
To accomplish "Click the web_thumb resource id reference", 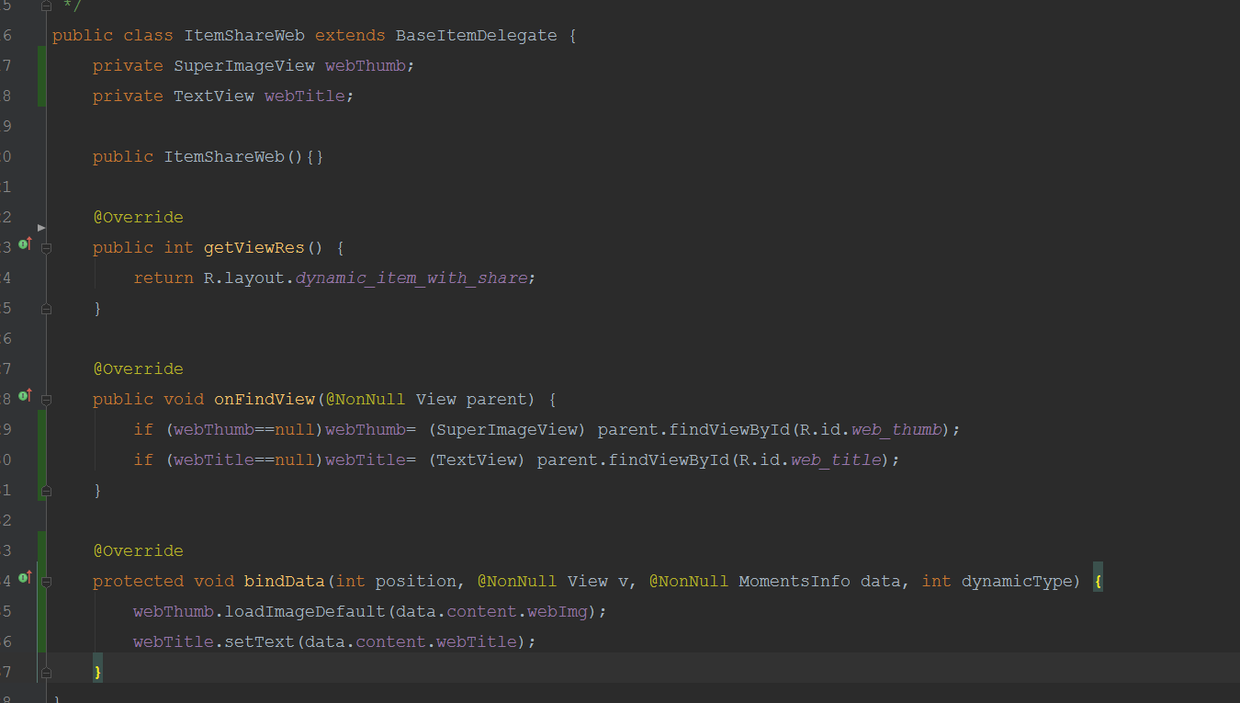I will (x=897, y=429).
